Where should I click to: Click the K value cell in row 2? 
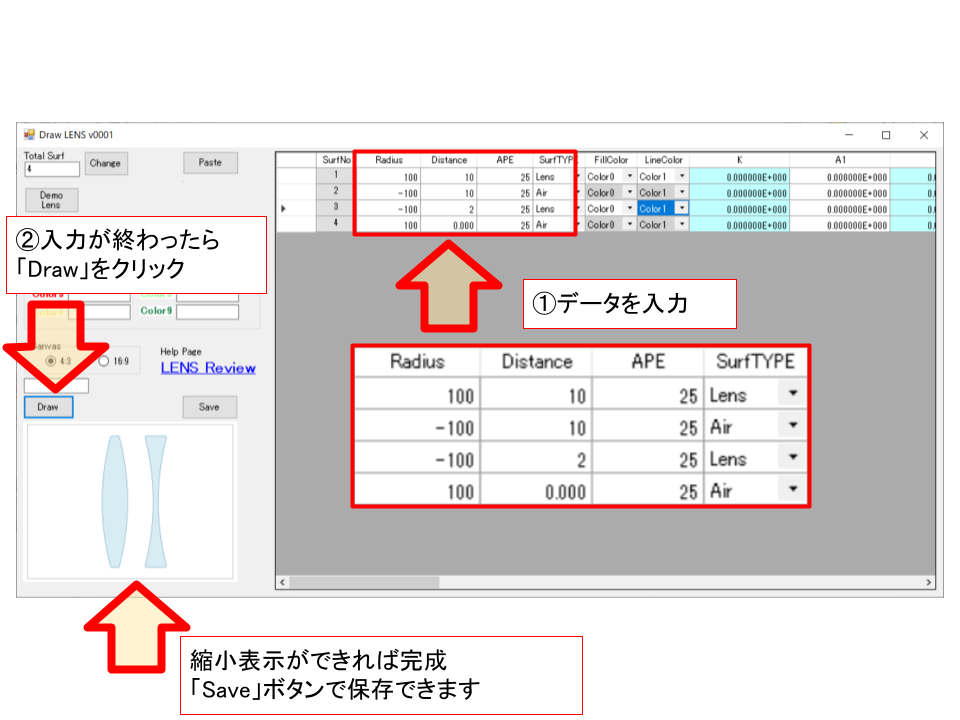click(x=740, y=192)
